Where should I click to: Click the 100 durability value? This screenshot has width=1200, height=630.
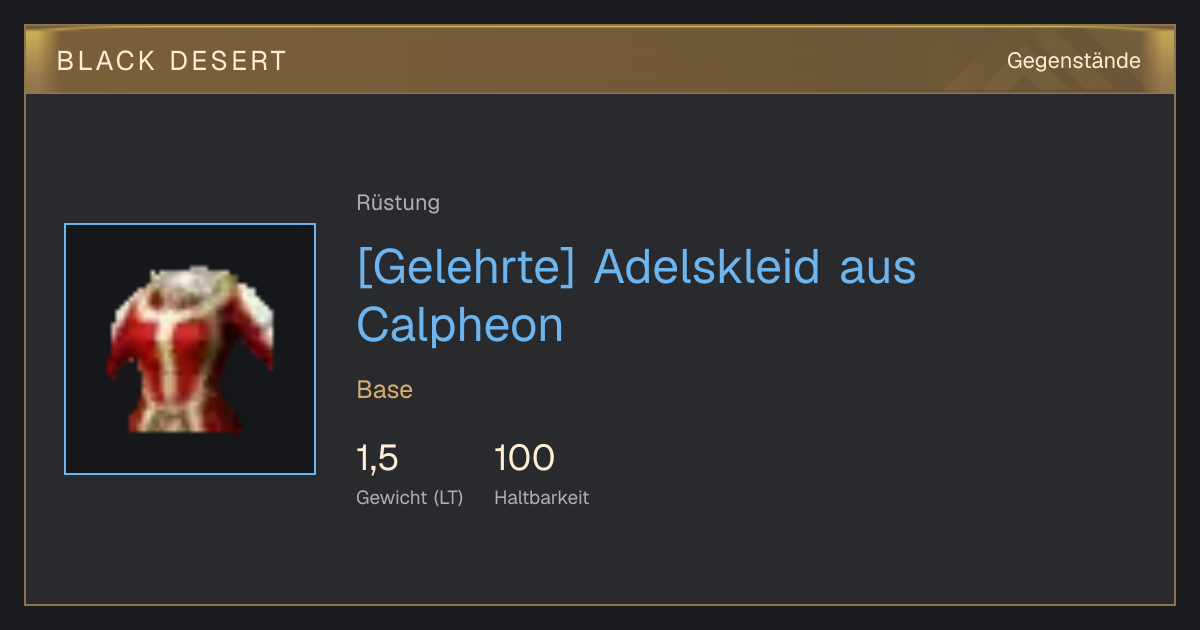click(524, 458)
